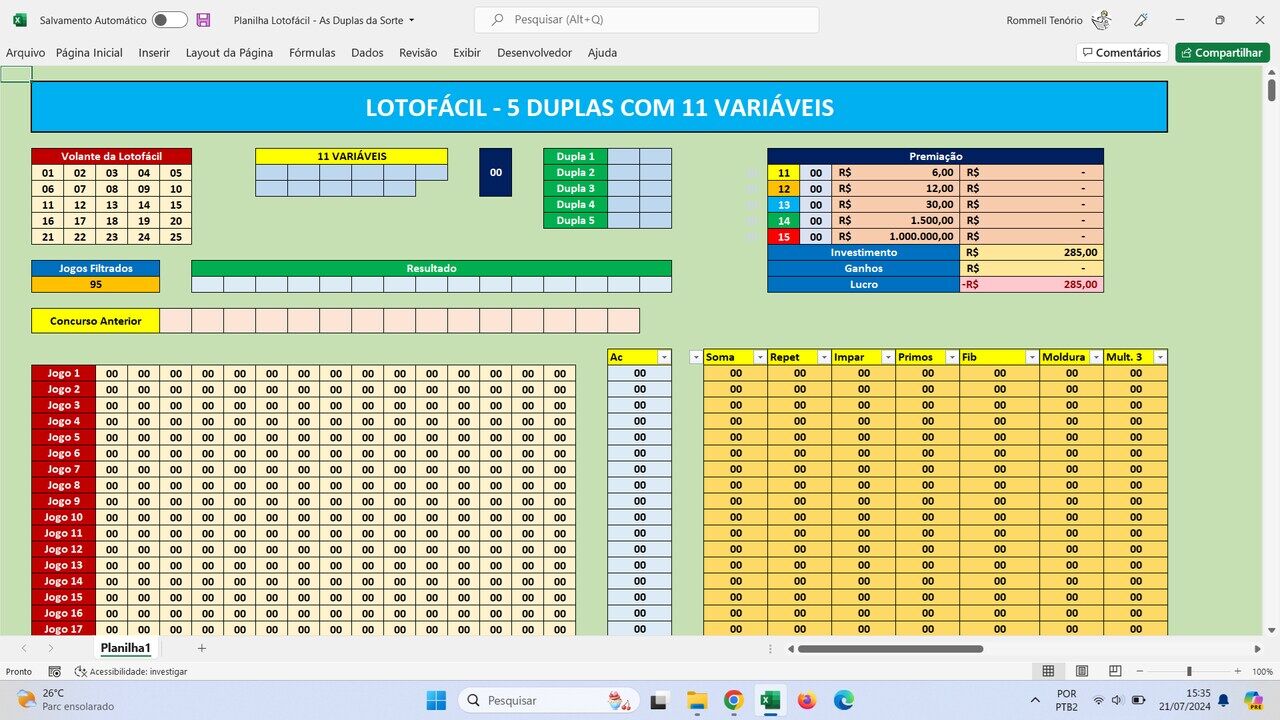Open the Impar column filter dropdown
This screenshot has height=720, width=1280.
pyautogui.click(x=888, y=357)
